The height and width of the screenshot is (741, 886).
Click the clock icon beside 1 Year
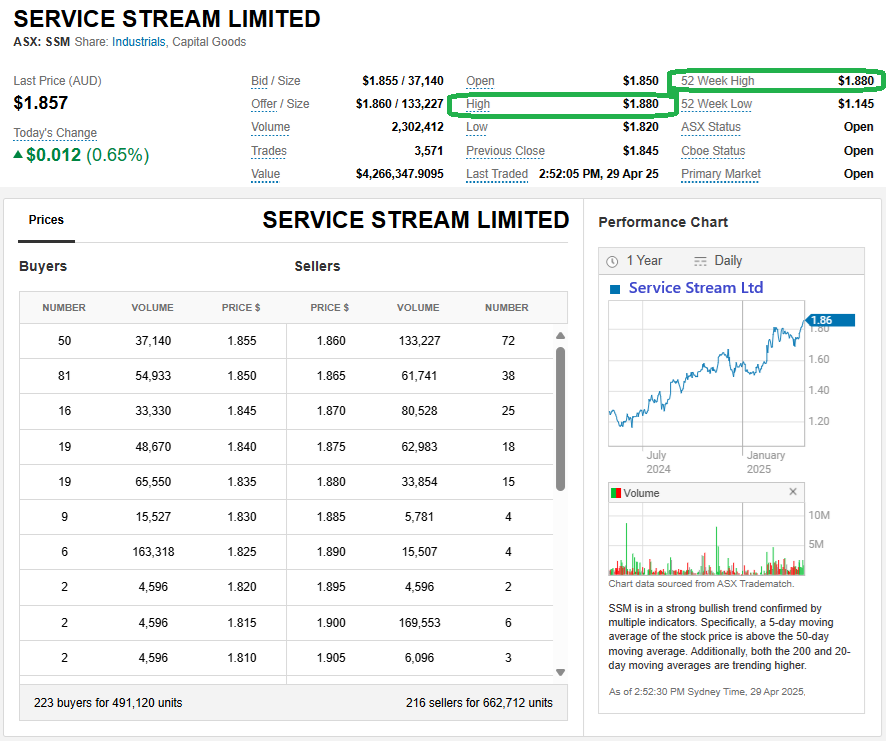pos(613,261)
